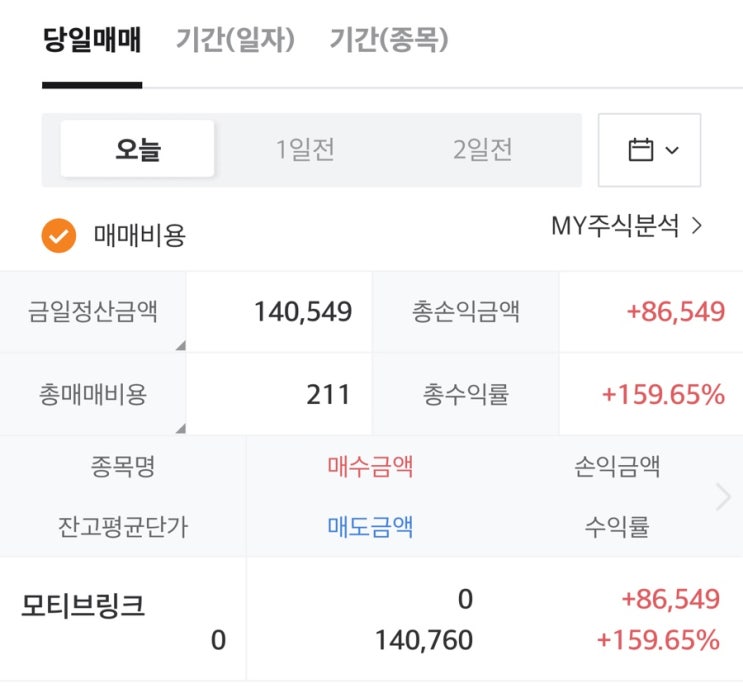Open the 모티브링크 stock row
Screen dimensions: 743x698
pyautogui.click(x=83, y=607)
